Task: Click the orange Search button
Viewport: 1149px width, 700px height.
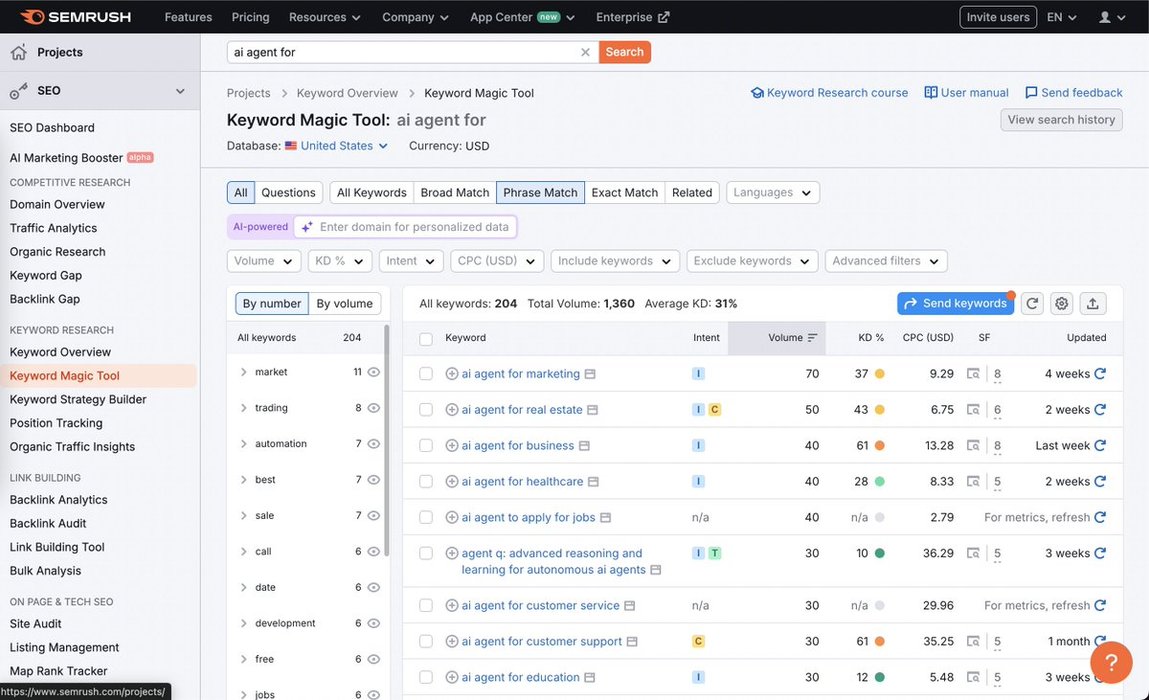Action: coord(624,52)
